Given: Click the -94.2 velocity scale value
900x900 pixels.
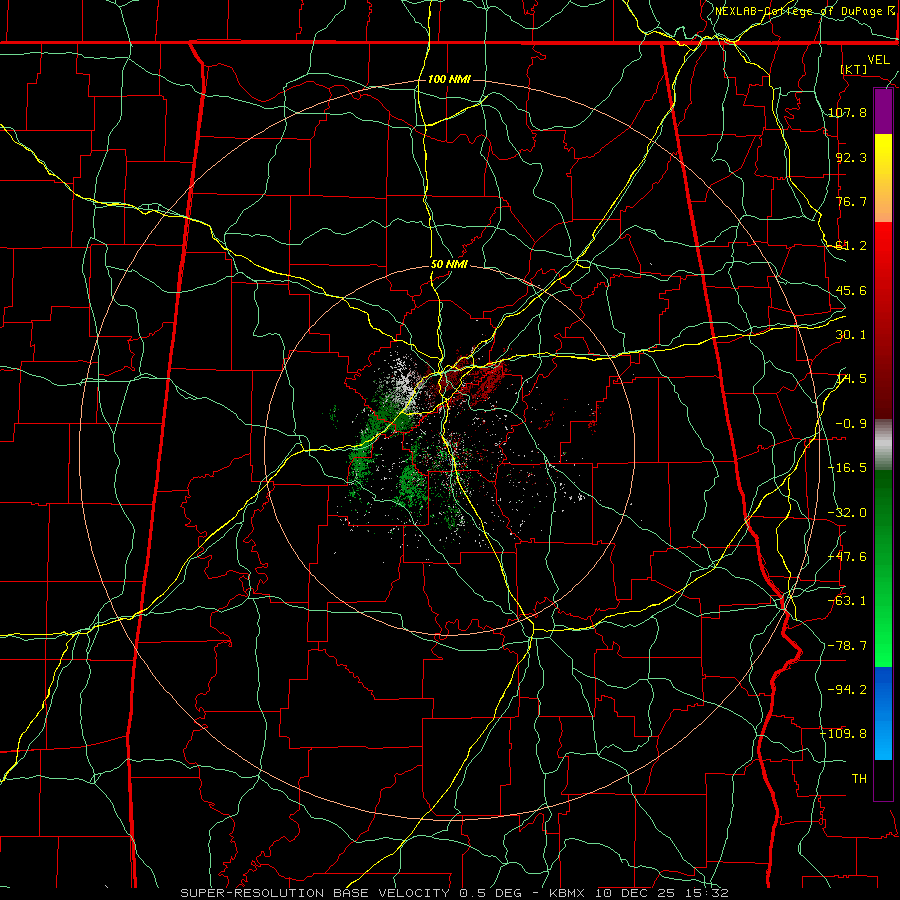Looking at the screenshot, I should [847, 690].
